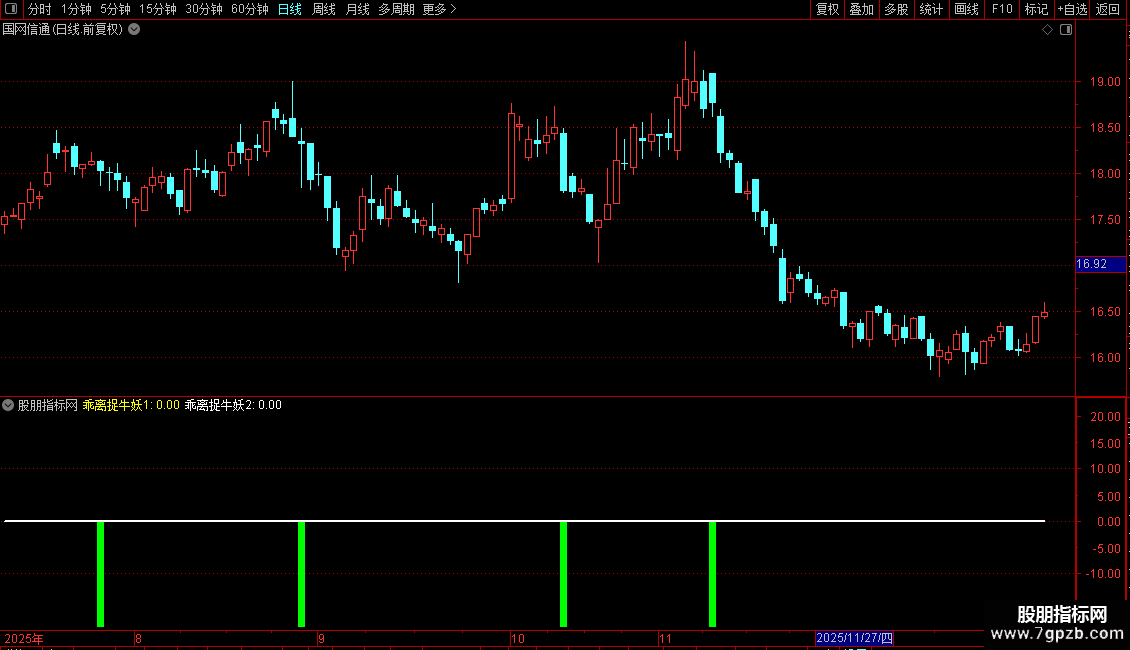This screenshot has width=1130, height=650.
Task: Click the 2025/11/27/四 date marker
Action: (854, 638)
